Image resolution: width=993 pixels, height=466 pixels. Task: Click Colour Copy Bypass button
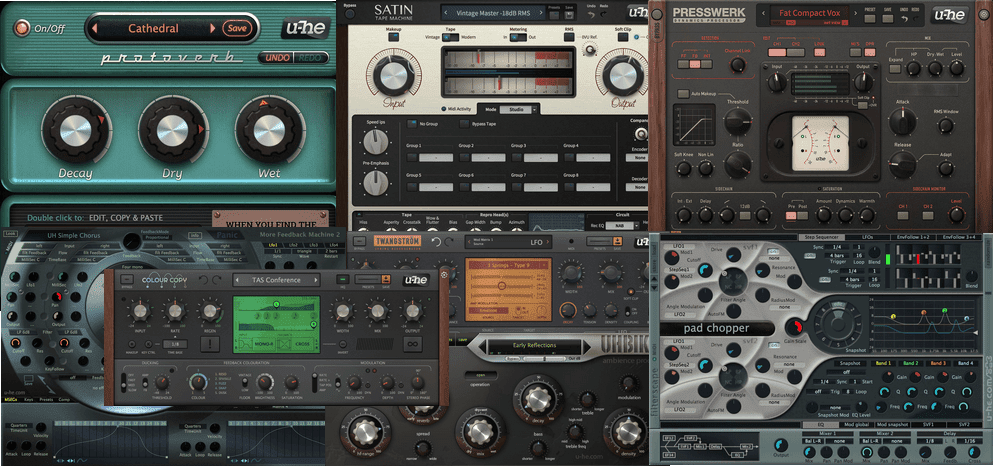coord(127,279)
